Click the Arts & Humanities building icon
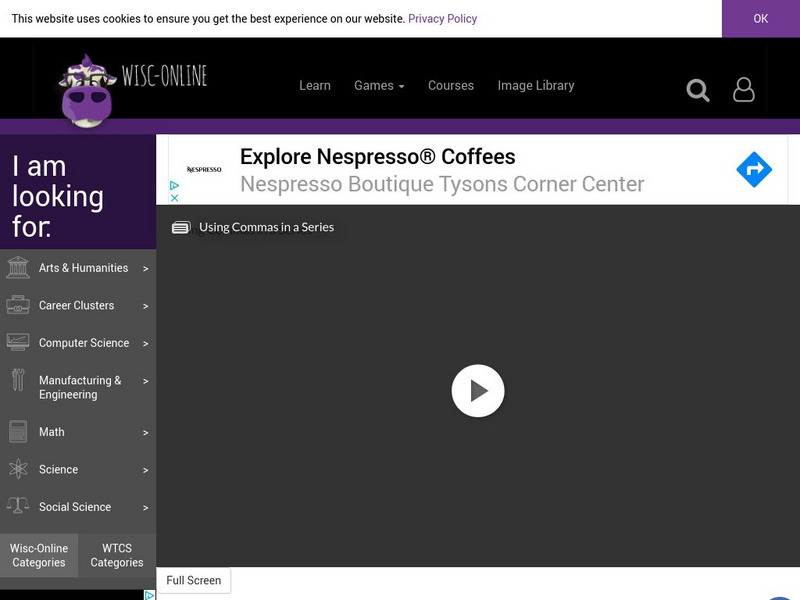 (x=18, y=267)
